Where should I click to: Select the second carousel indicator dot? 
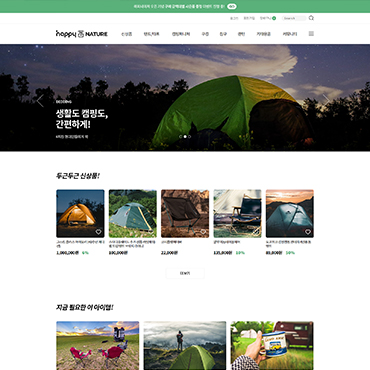(x=185, y=136)
